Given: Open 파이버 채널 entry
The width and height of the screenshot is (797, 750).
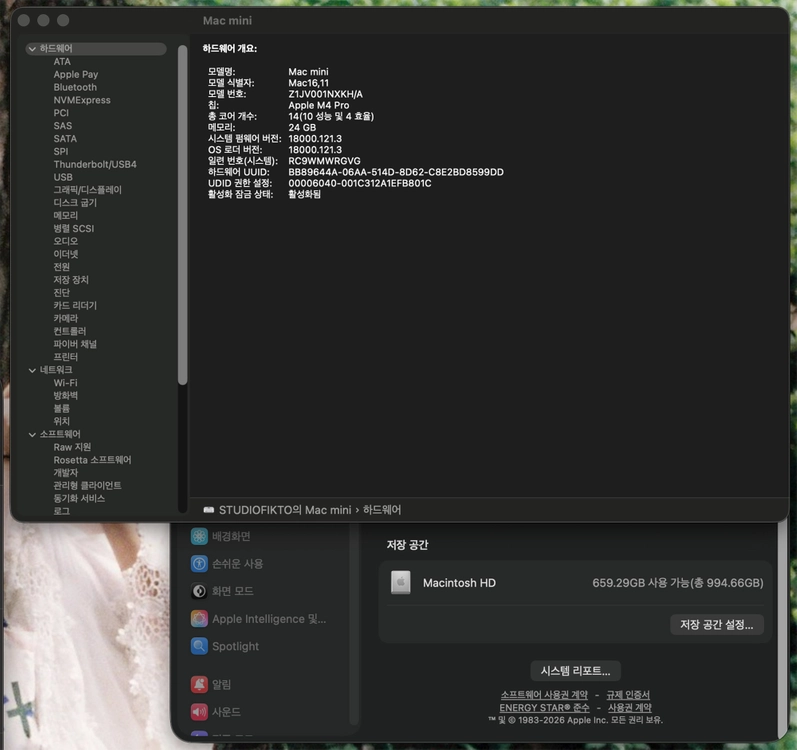Looking at the screenshot, I should pyautogui.click(x=75, y=343).
